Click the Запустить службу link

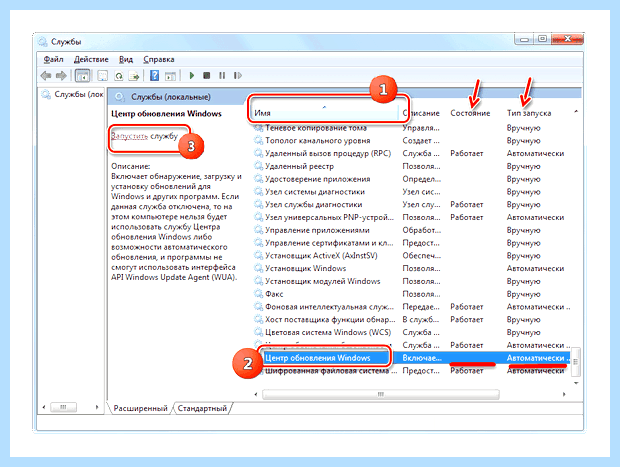[x=144, y=136]
